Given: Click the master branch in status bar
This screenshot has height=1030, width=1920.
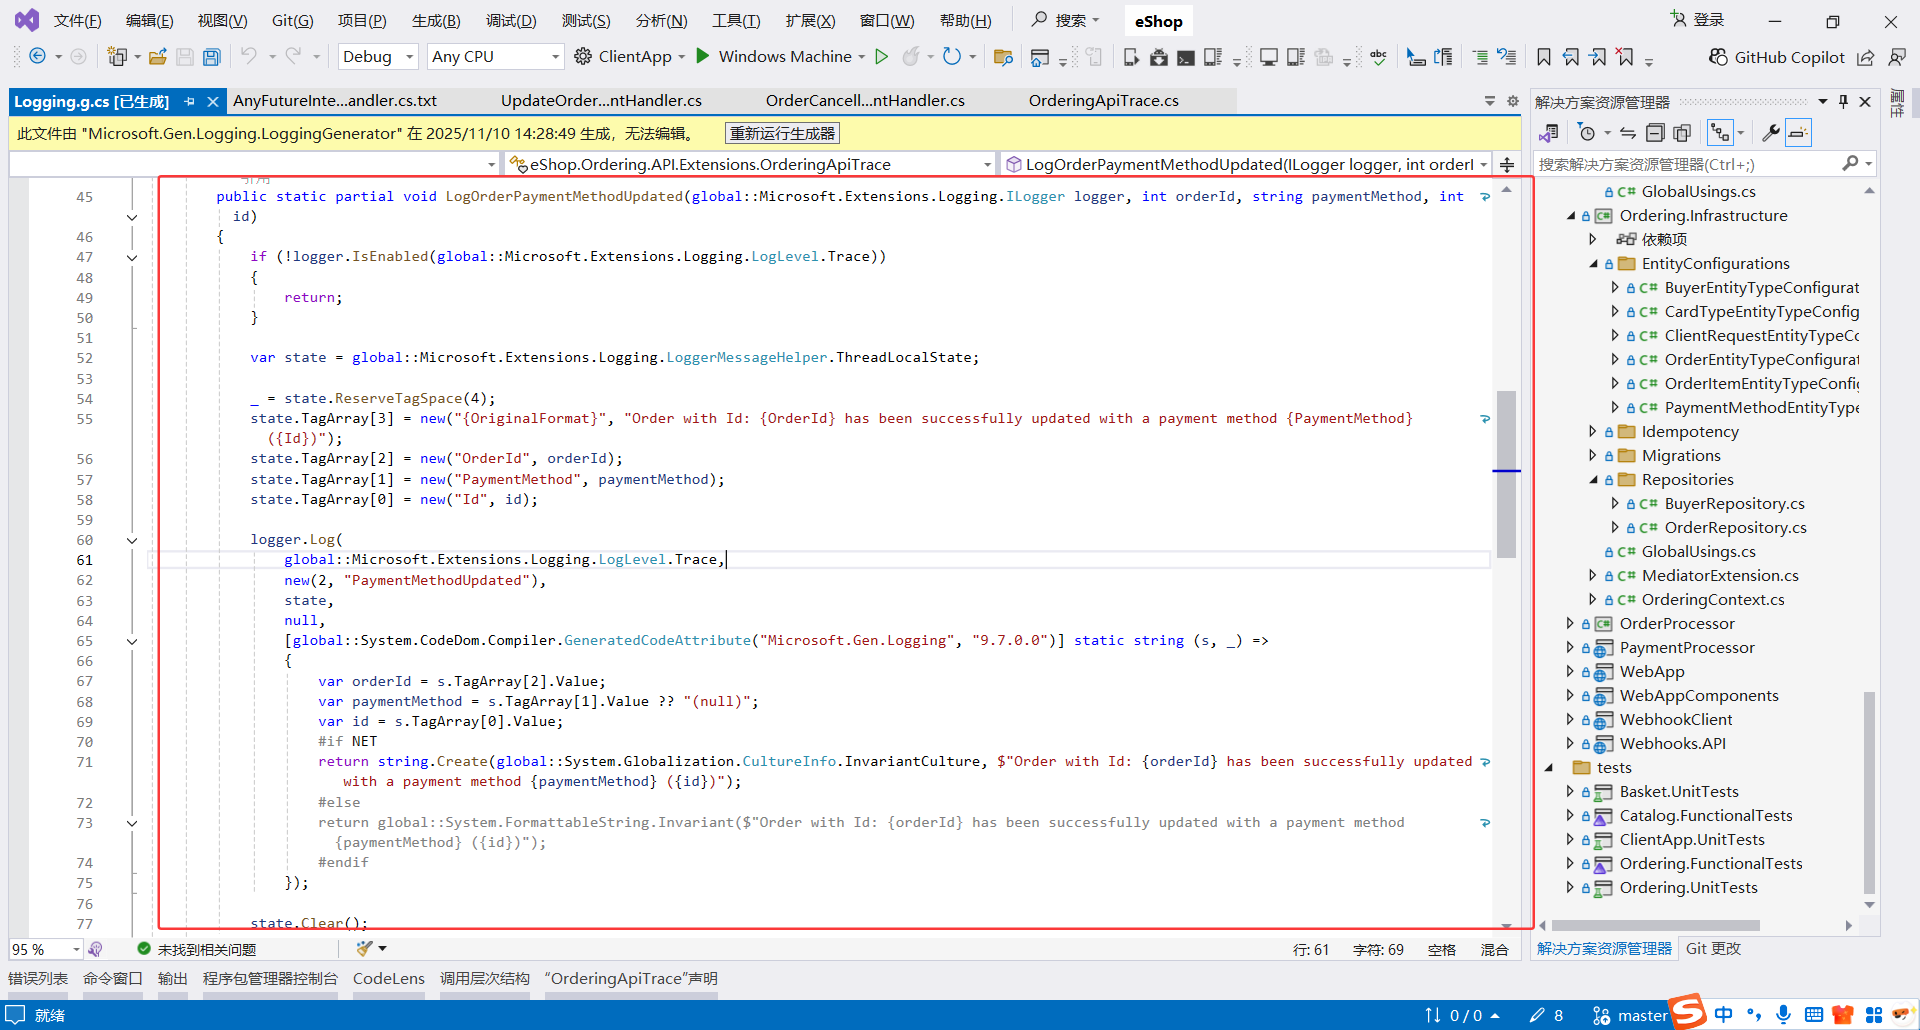Looking at the screenshot, I should point(1631,1015).
